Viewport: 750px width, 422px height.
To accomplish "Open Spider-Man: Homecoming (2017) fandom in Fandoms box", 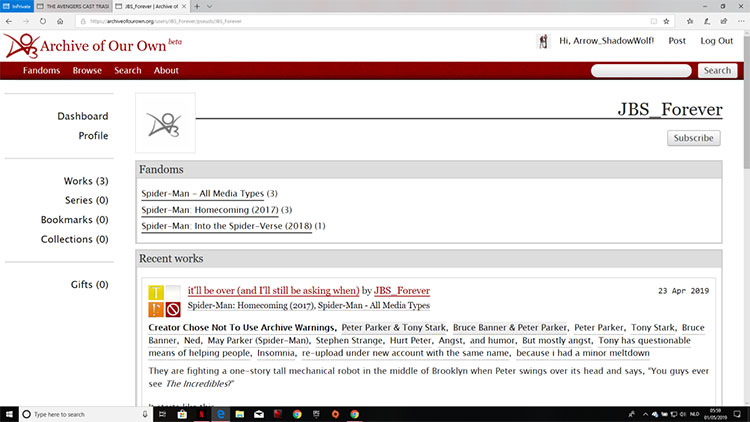I will [210, 210].
